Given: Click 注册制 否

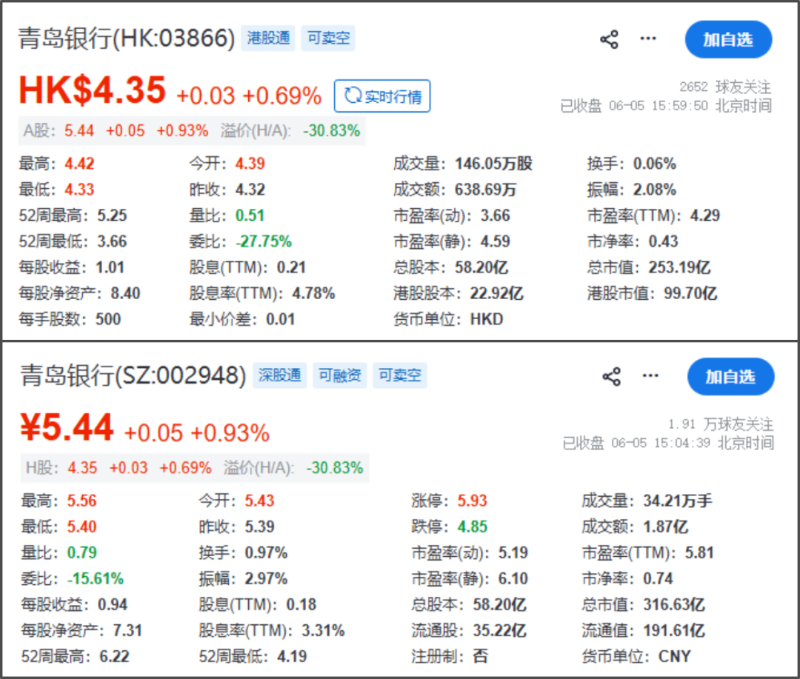Looking at the screenshot, I should click(449, 657).
